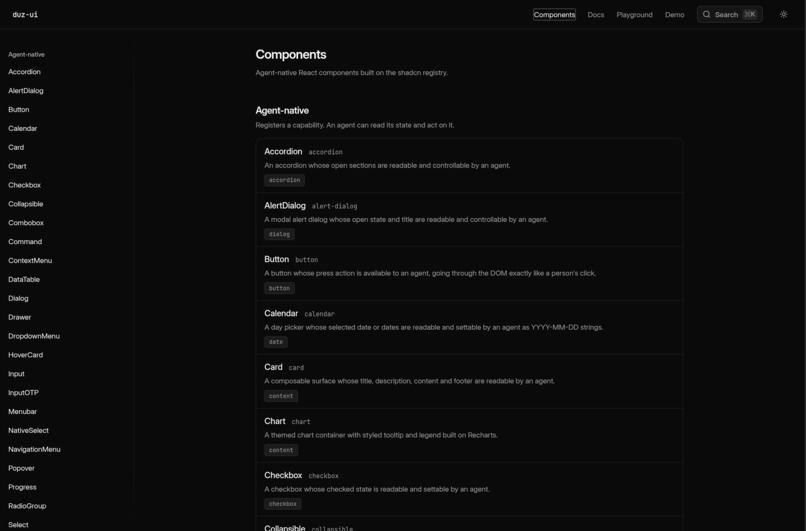Image resolution: width=806 pixels, height=531 pixels.
Task: Click the 'content' tag under Card
Action: (x=281, y=396)
